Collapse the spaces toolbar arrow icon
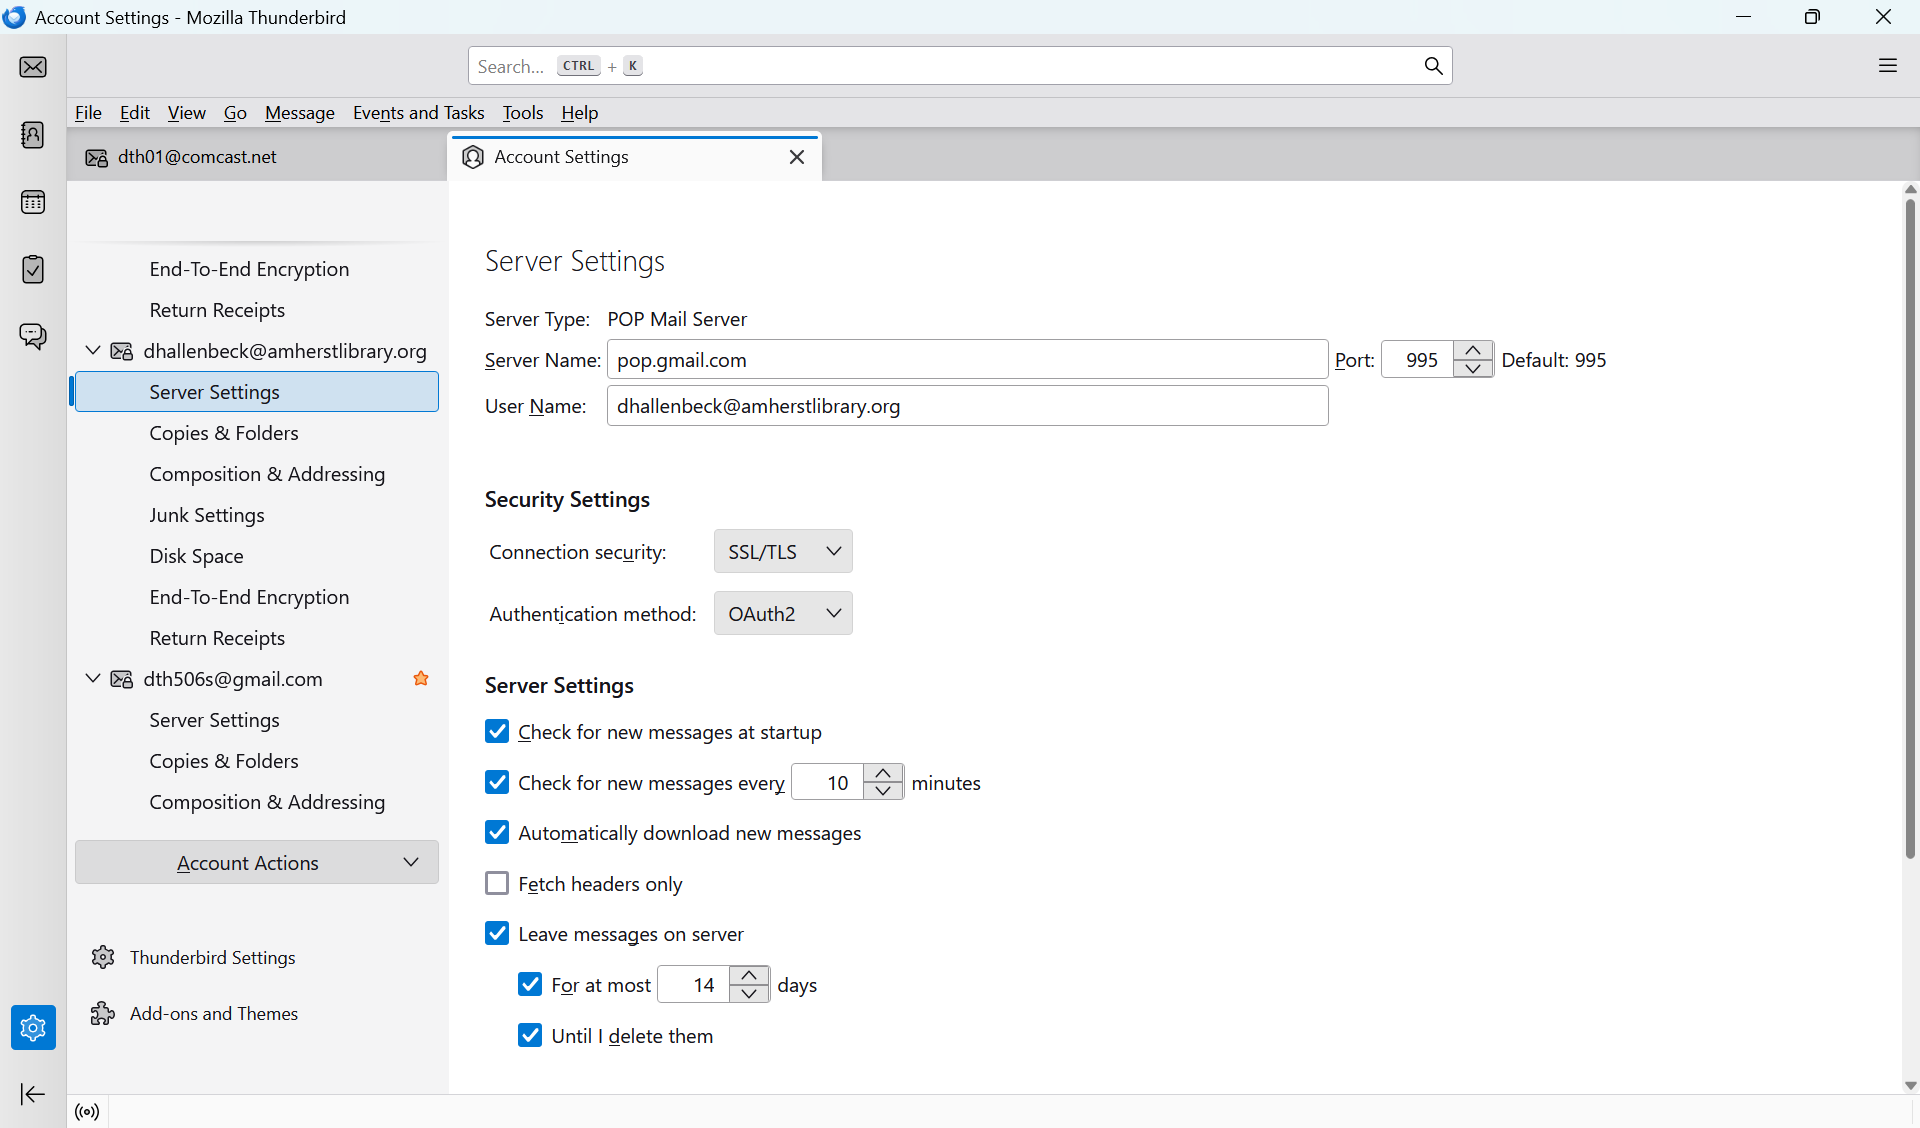Viewport: 1920px width, 1128px height. (33, 1094)
